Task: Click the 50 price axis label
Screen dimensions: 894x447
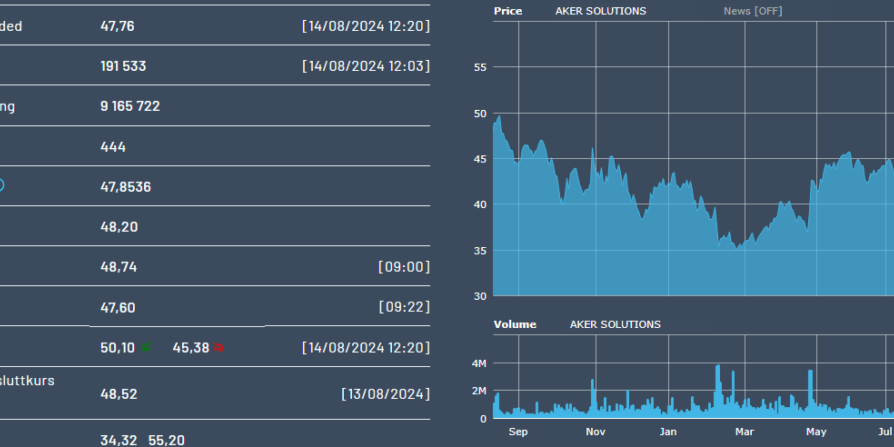Action: pyautogui.click(x=480, y=113)
